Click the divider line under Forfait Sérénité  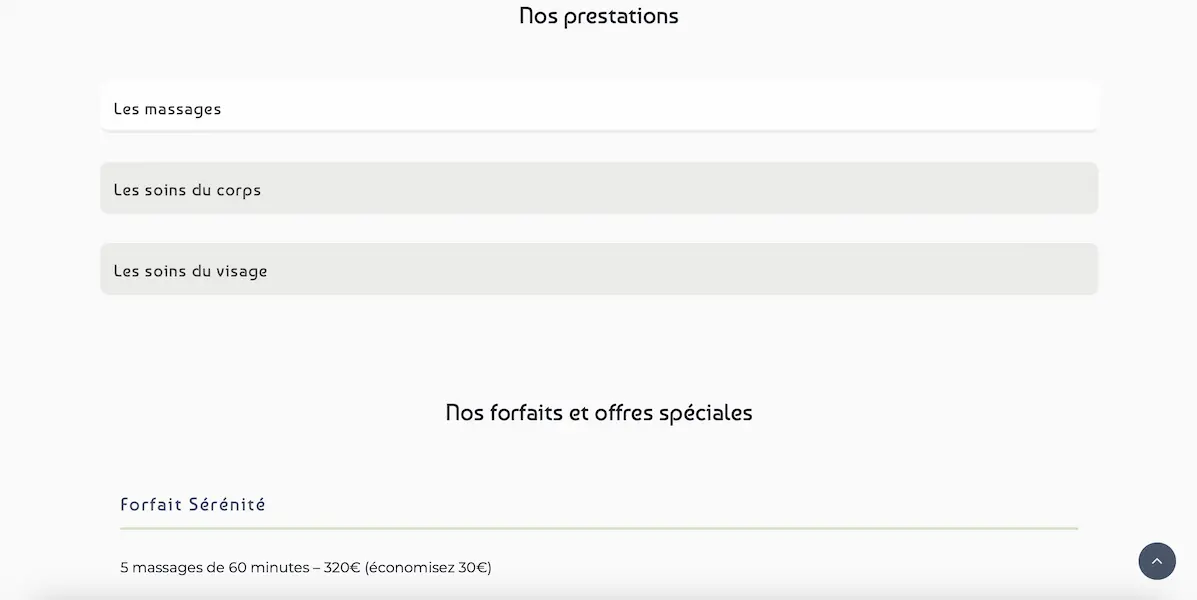pos(598,527)
